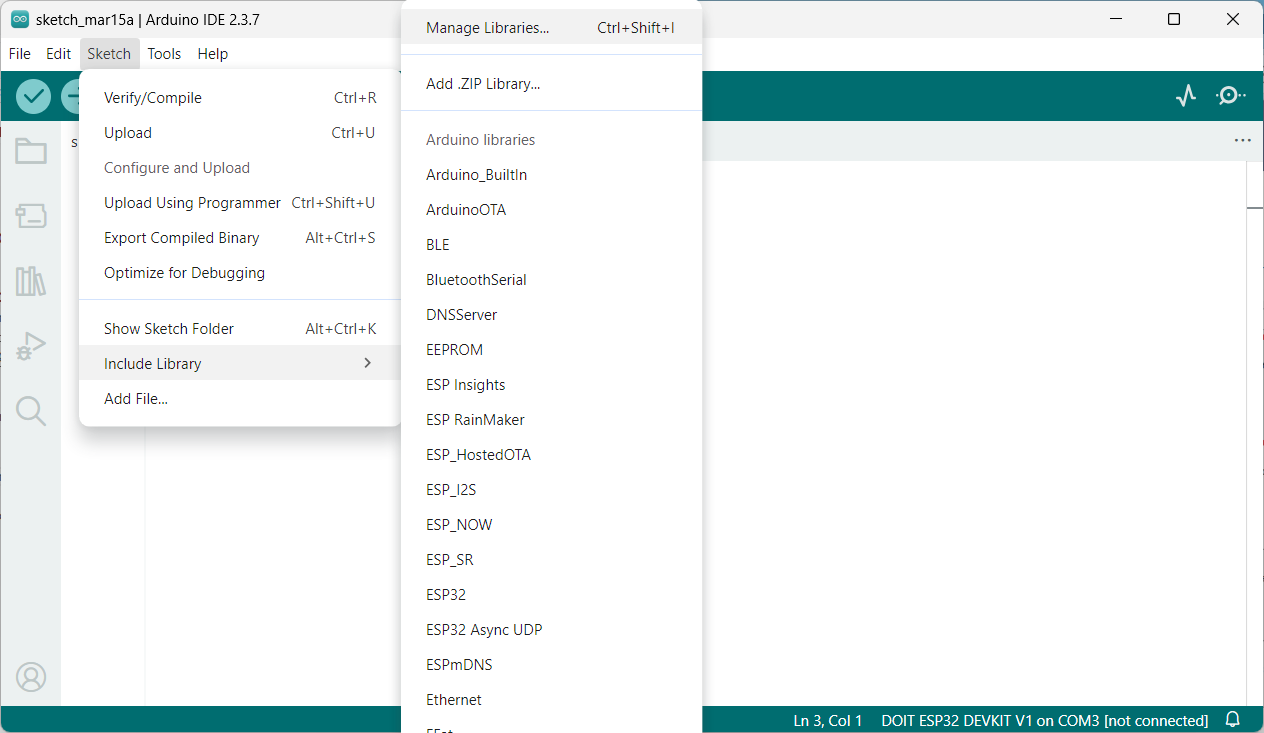
Task: Open the Help menu
Action: point(213,54)
